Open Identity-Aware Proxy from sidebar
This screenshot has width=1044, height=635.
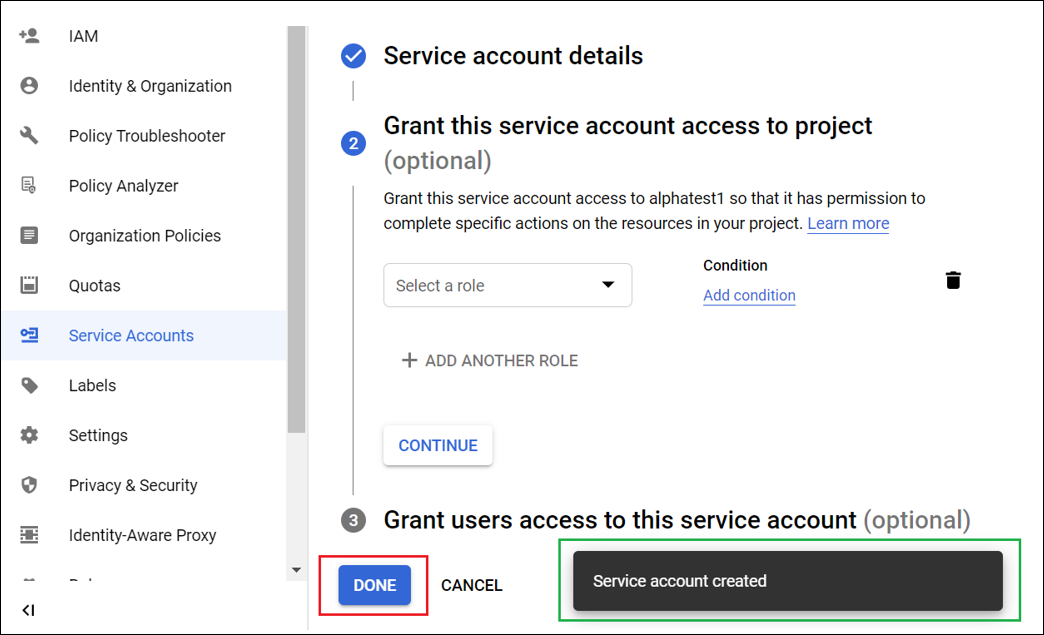point(142,536)
